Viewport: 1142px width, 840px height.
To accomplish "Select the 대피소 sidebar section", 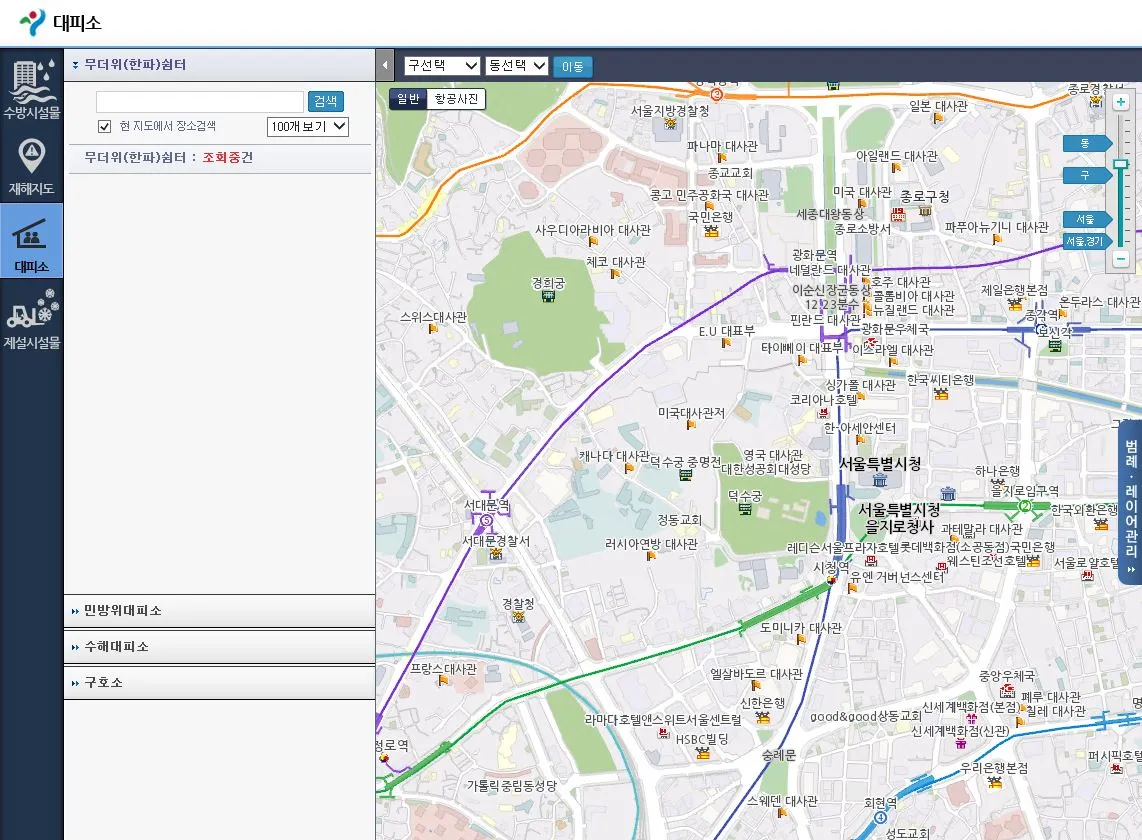I will [x=31, y=241].
